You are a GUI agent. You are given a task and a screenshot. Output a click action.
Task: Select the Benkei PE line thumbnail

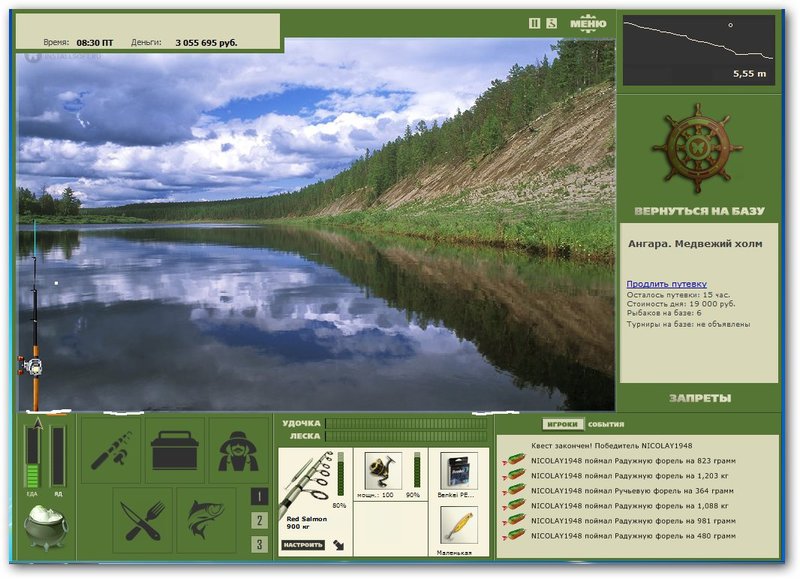[x=459, y=470]
